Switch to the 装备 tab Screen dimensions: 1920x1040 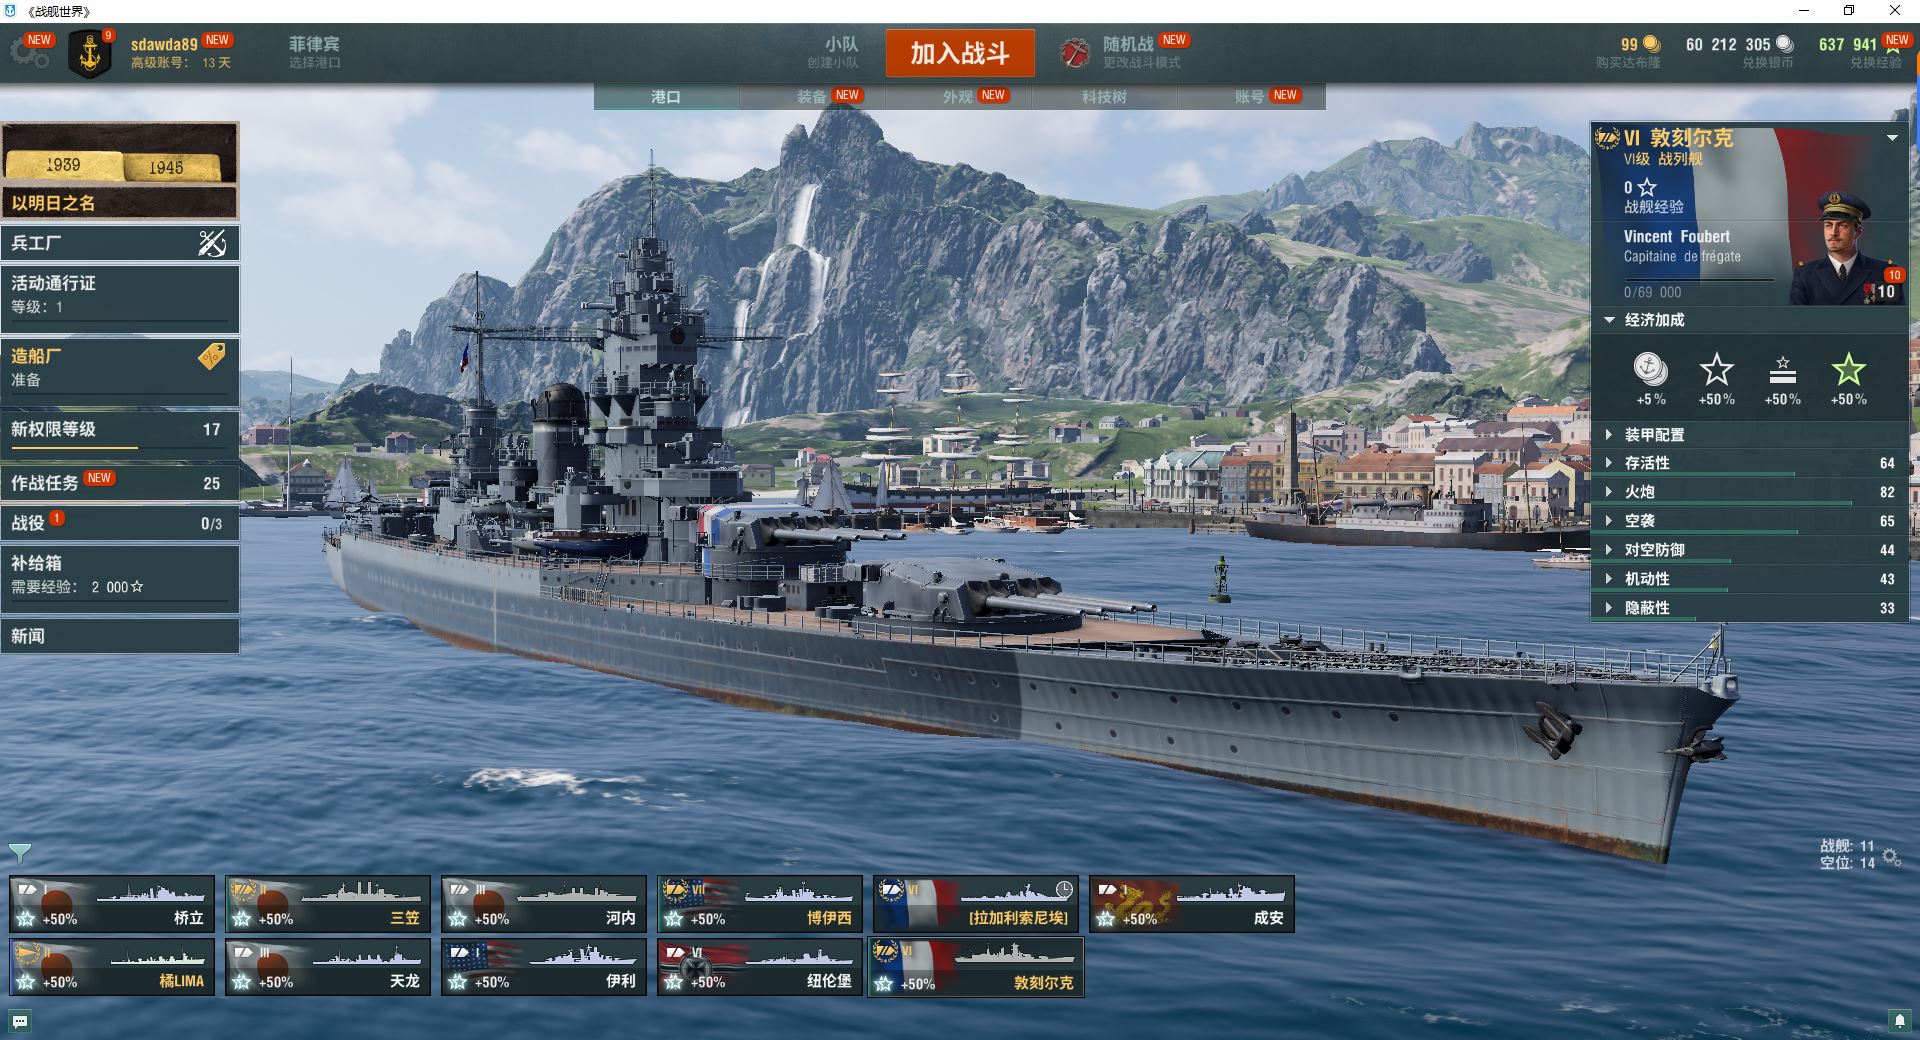tap(812, 96)
